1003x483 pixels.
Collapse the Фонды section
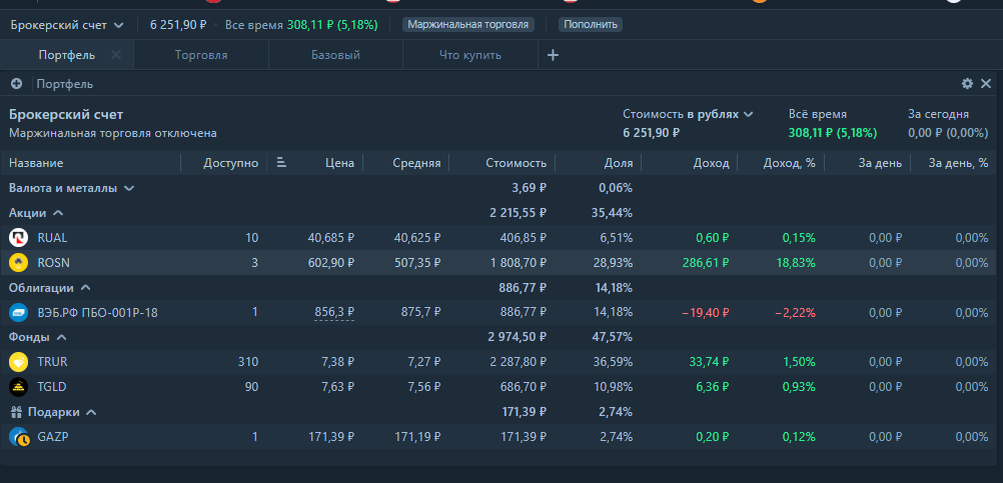pos(38,337)
